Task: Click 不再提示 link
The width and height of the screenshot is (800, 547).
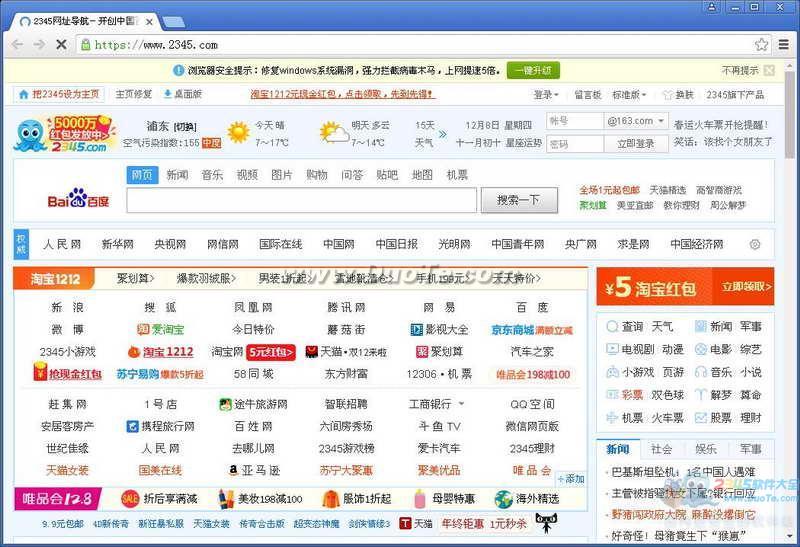Action: click(740, 70)
